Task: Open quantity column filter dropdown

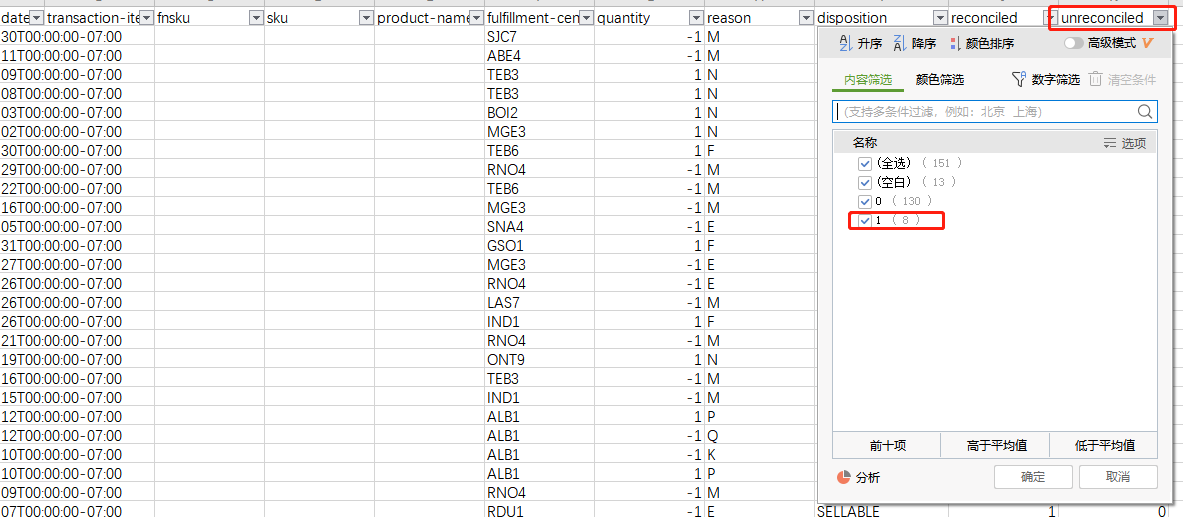Action: click(x=696, y=18)
